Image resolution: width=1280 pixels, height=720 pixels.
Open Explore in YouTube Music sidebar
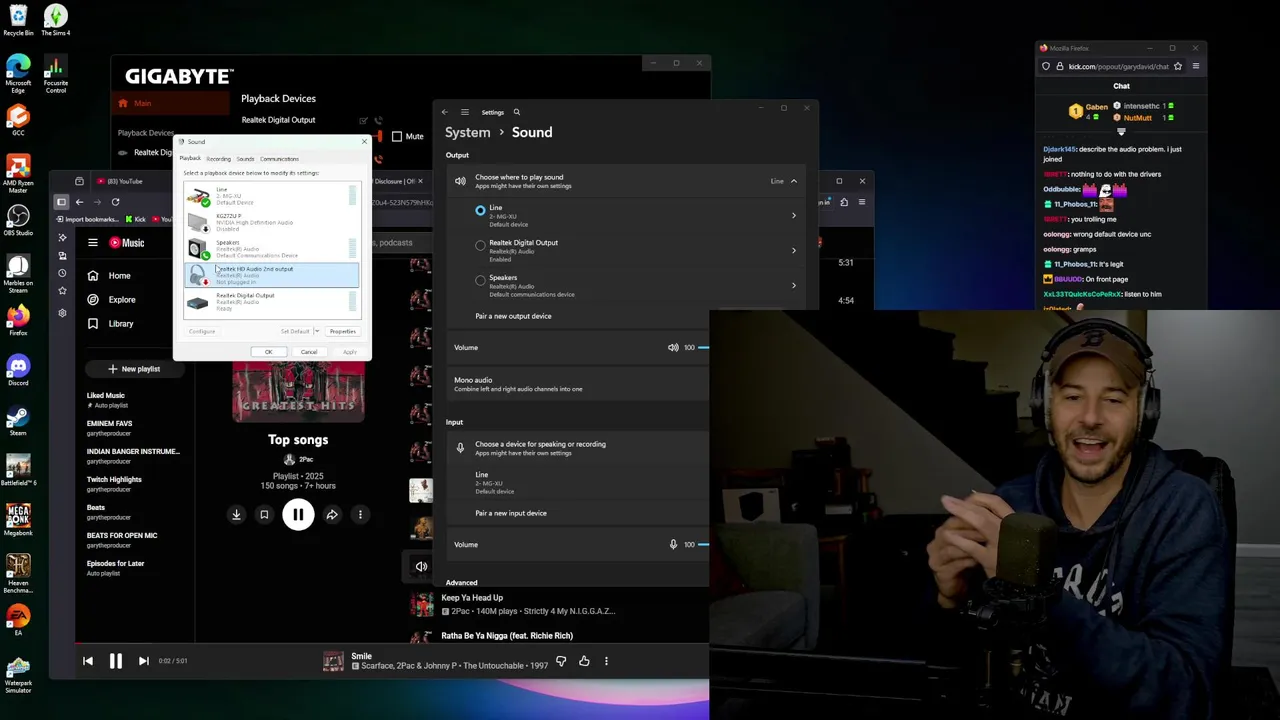coord(112,300)
